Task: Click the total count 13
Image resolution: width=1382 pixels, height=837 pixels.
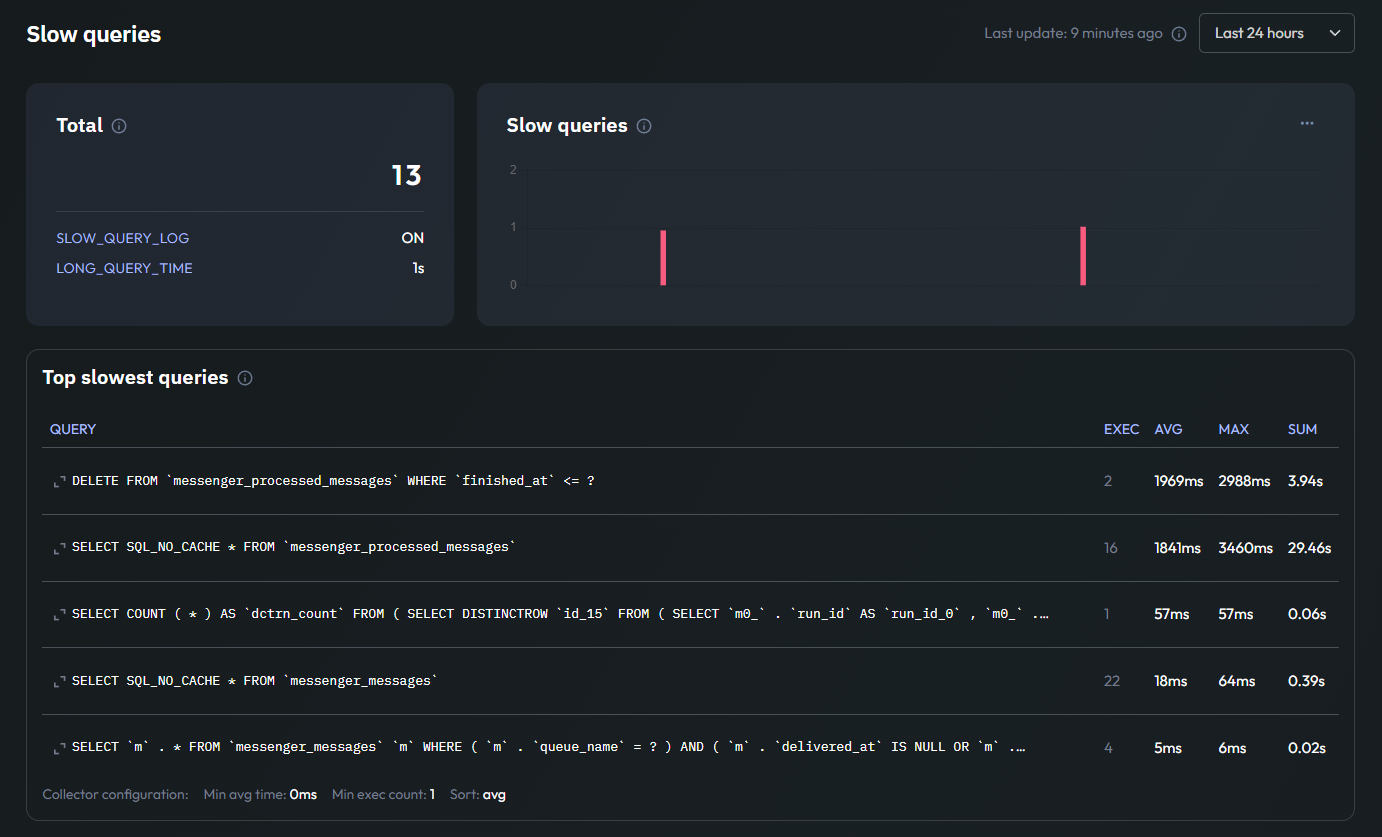Action: point(406,176)
